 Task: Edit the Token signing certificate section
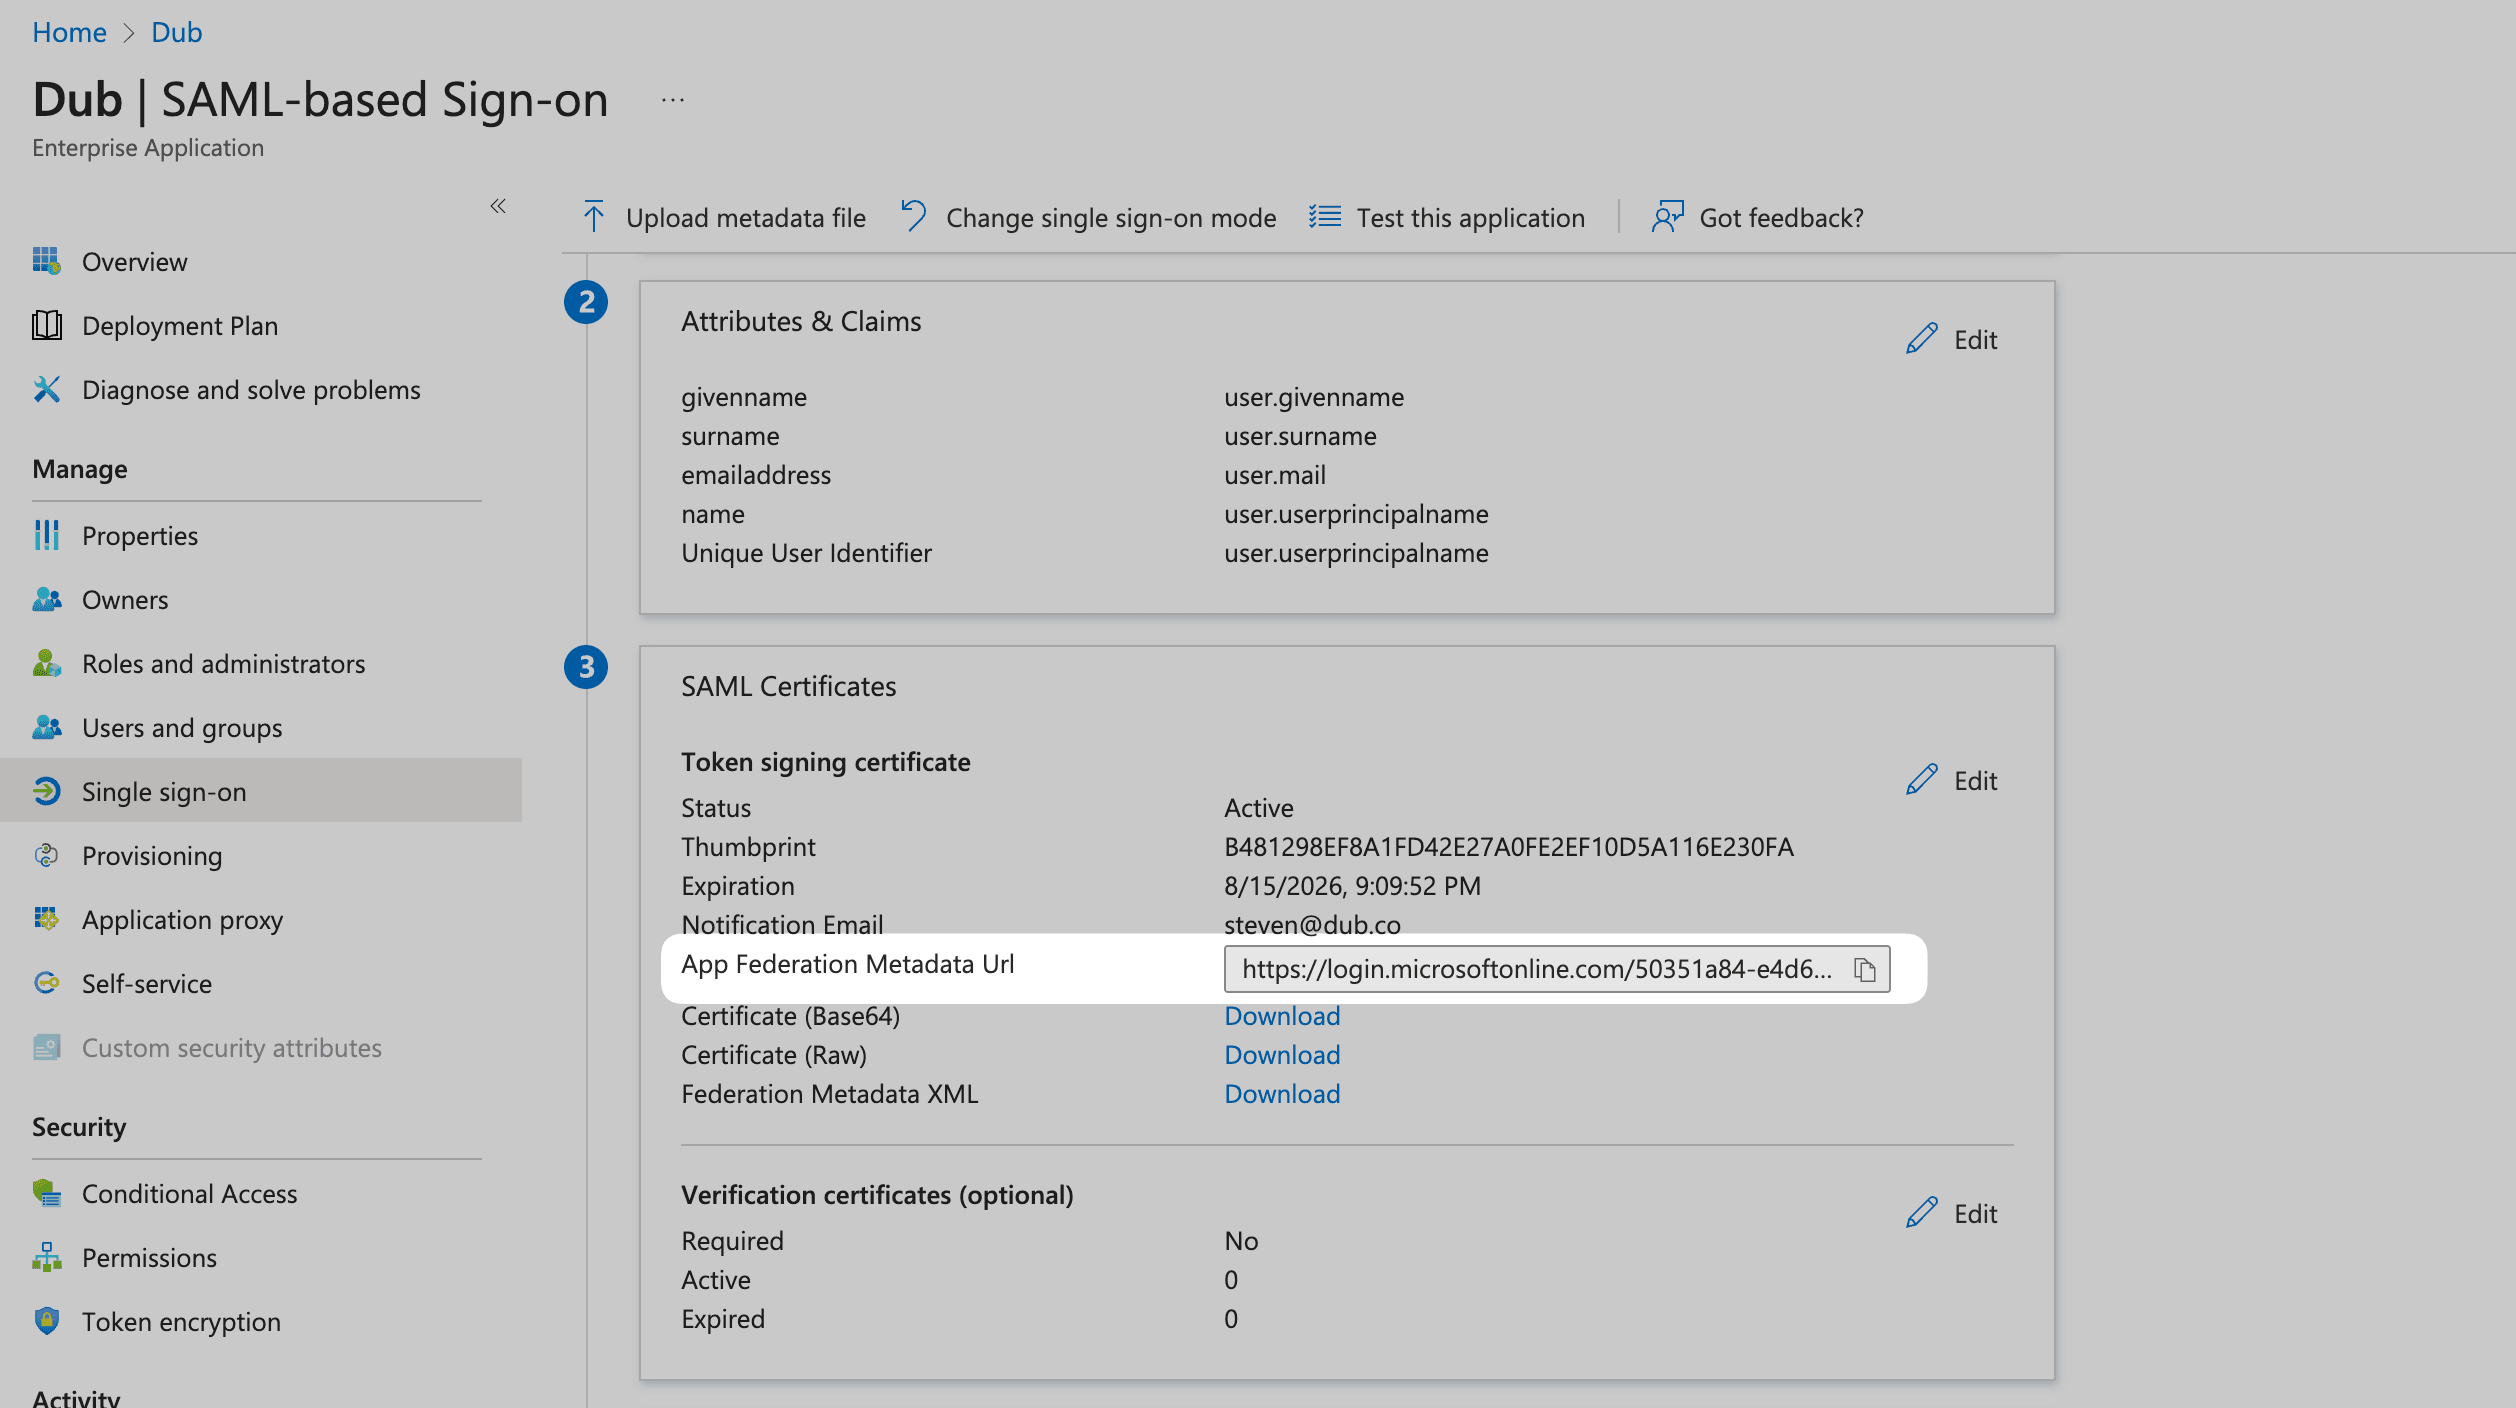[x=1951, y=780]
